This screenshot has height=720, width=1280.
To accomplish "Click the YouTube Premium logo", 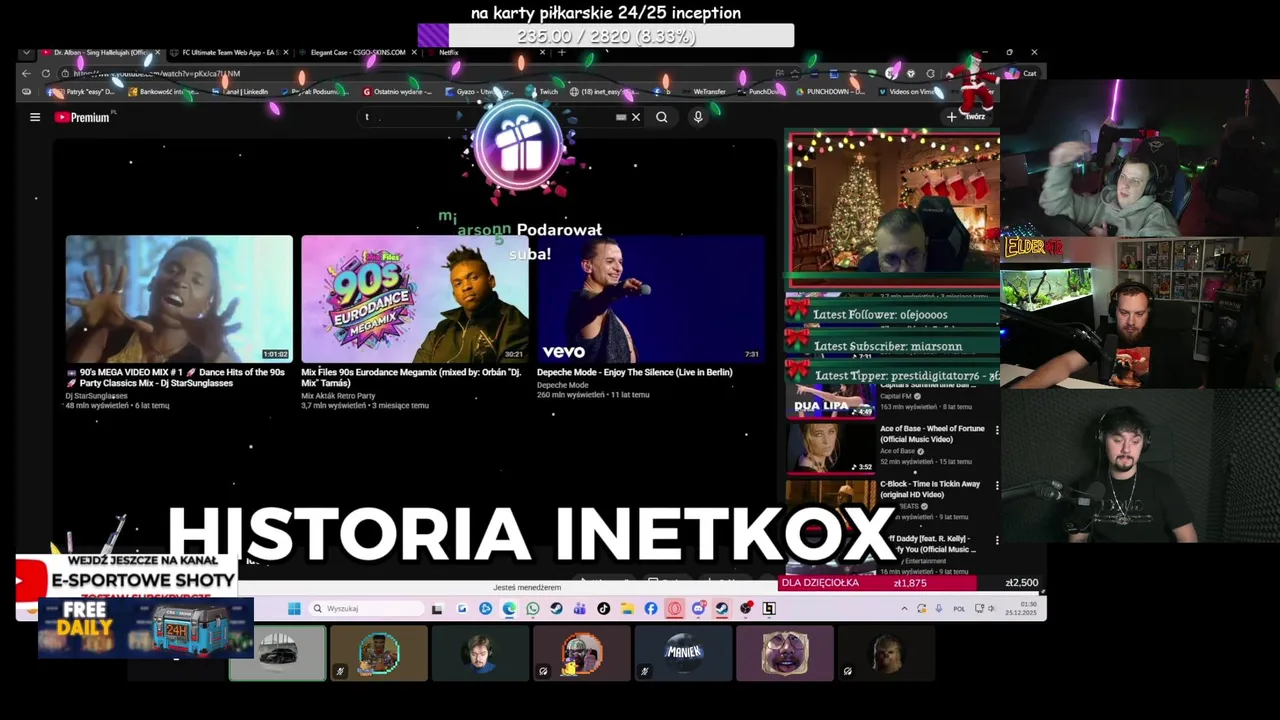I will pyautogui.click(x=82, y=117).
